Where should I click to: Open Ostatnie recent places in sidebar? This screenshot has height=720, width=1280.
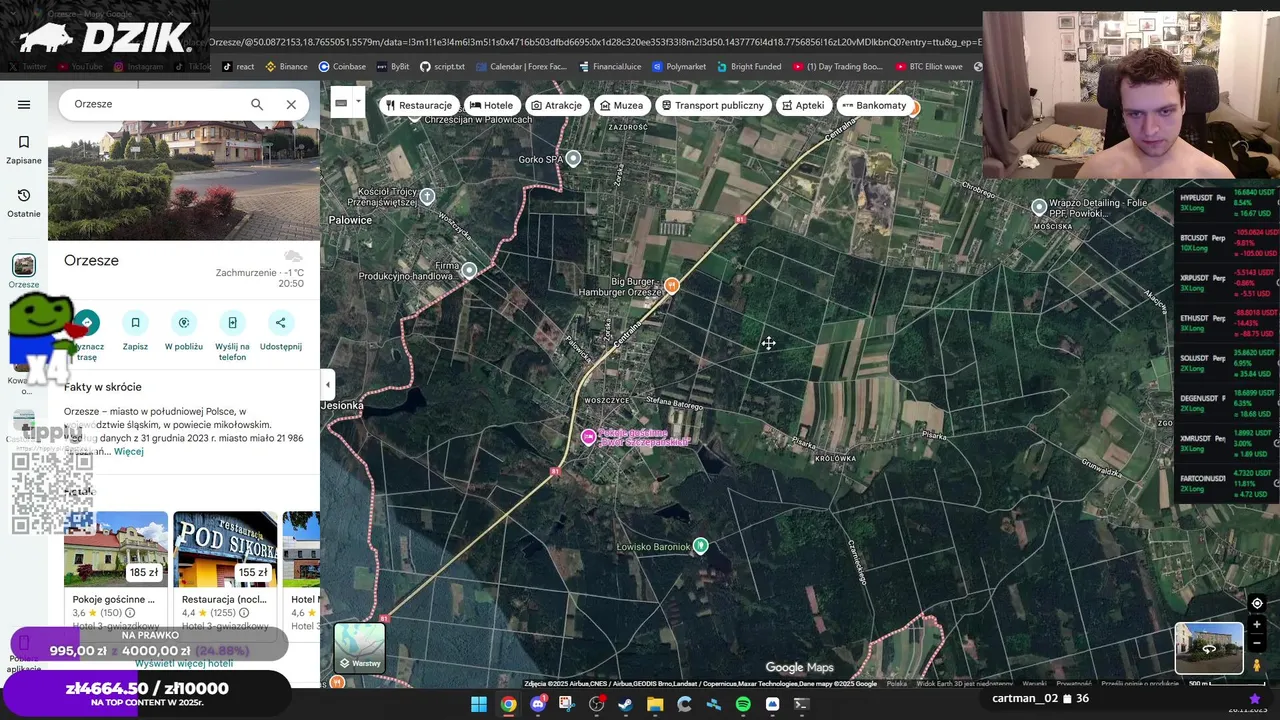[x=24, y=202]
